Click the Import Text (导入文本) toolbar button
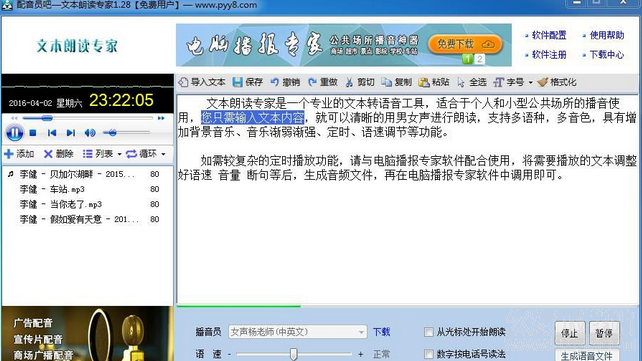Image resolution: width=642 pixels, height=361 pixels. [x=202, y=82]
